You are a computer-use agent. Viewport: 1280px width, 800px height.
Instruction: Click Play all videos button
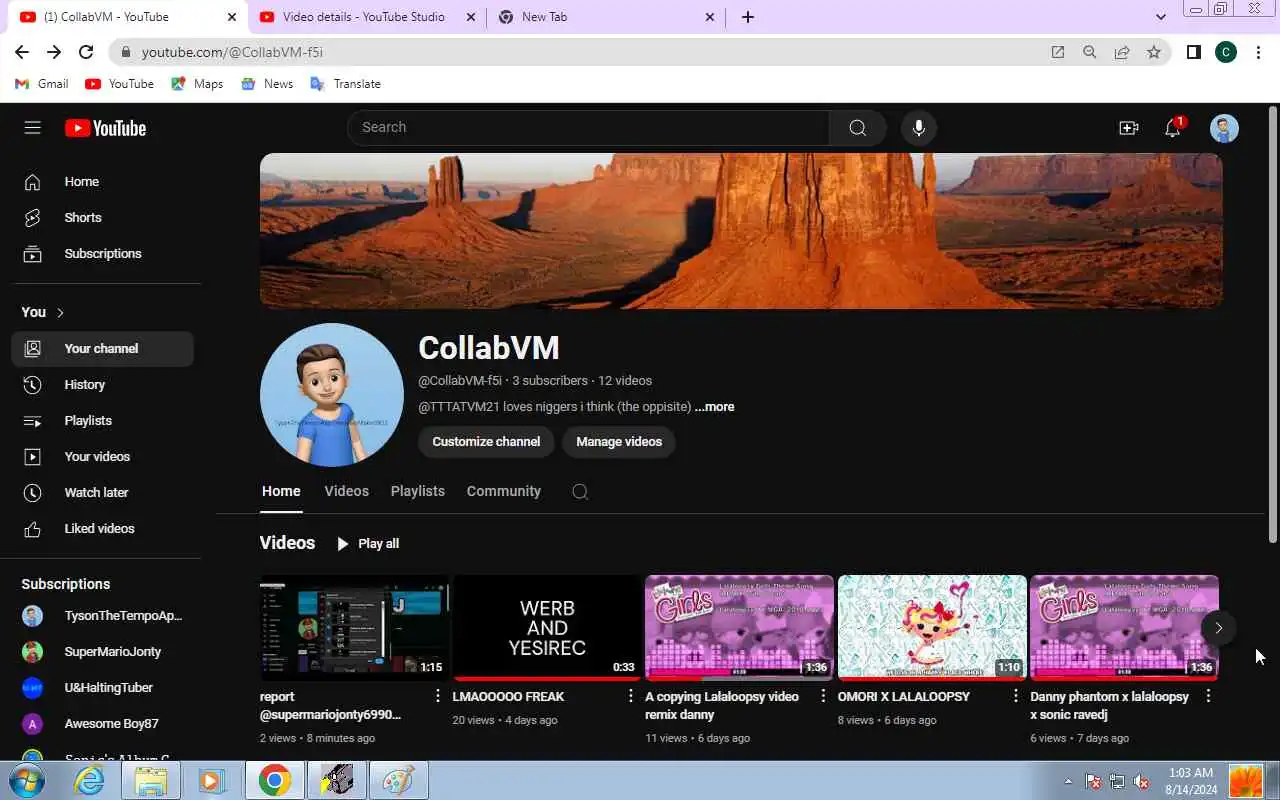point(368,544)
